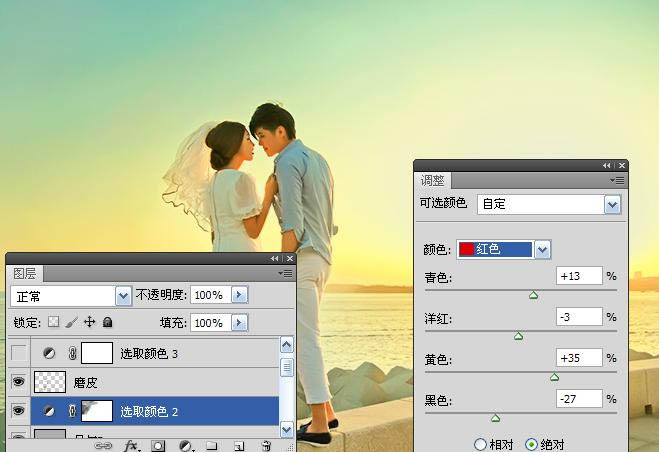Delete layer with trash icon
The width and height of the screenshot is (659, 452).
(266, 446)
